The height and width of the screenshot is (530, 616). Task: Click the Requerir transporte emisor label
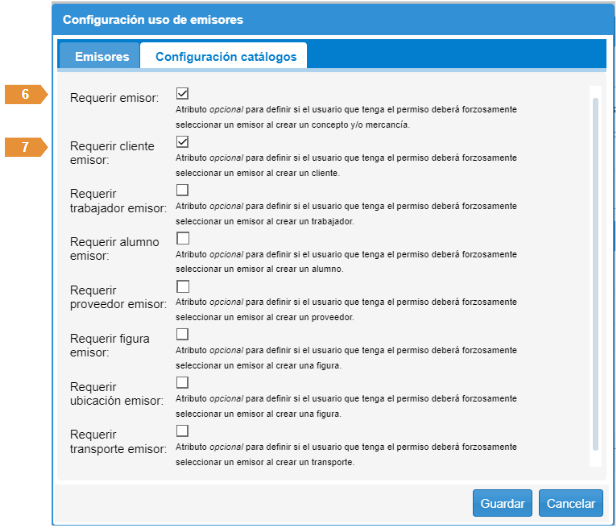tap(116, 442)
